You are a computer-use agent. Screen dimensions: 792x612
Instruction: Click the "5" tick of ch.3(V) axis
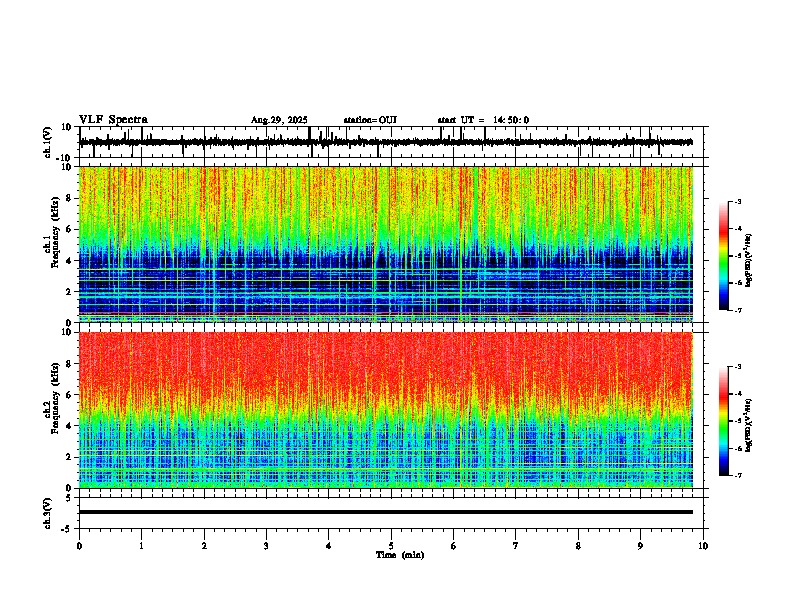tap(70, 497)
